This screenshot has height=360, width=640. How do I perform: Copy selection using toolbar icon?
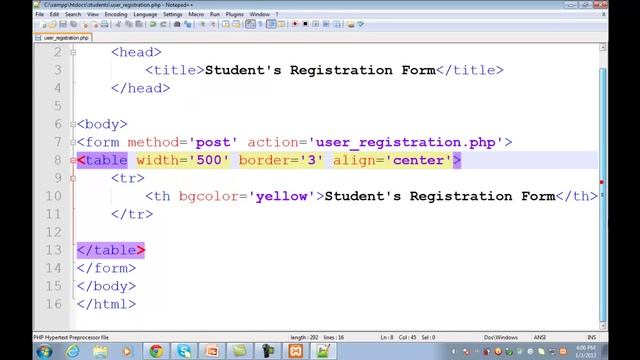coord(129,24)
